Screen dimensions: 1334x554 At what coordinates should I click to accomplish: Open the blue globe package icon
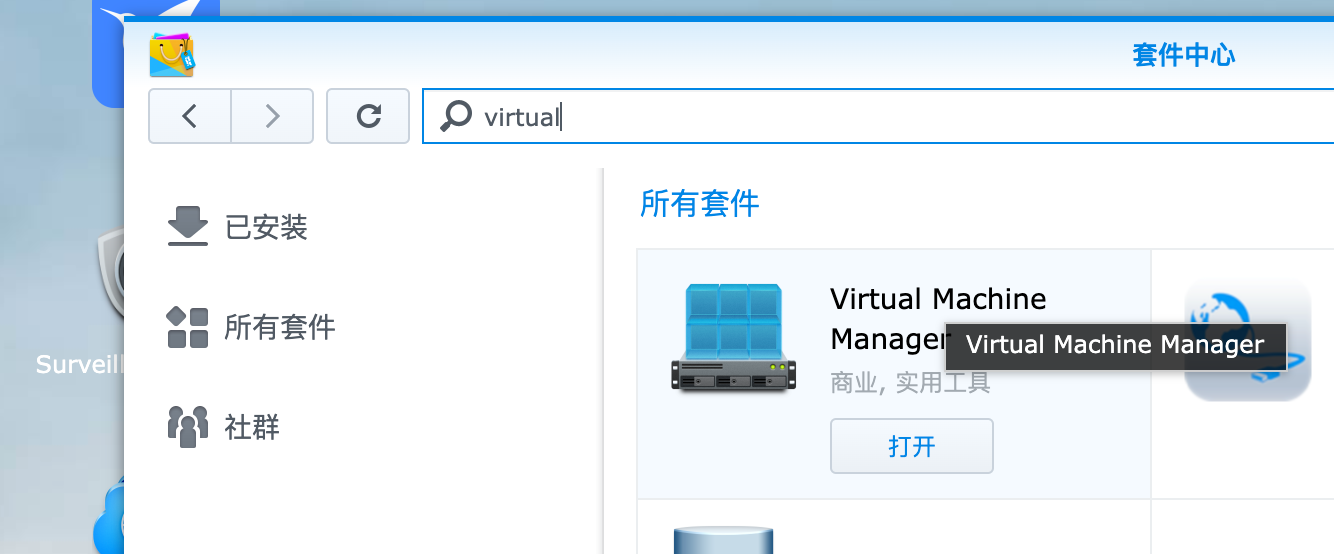[1247, 340]
